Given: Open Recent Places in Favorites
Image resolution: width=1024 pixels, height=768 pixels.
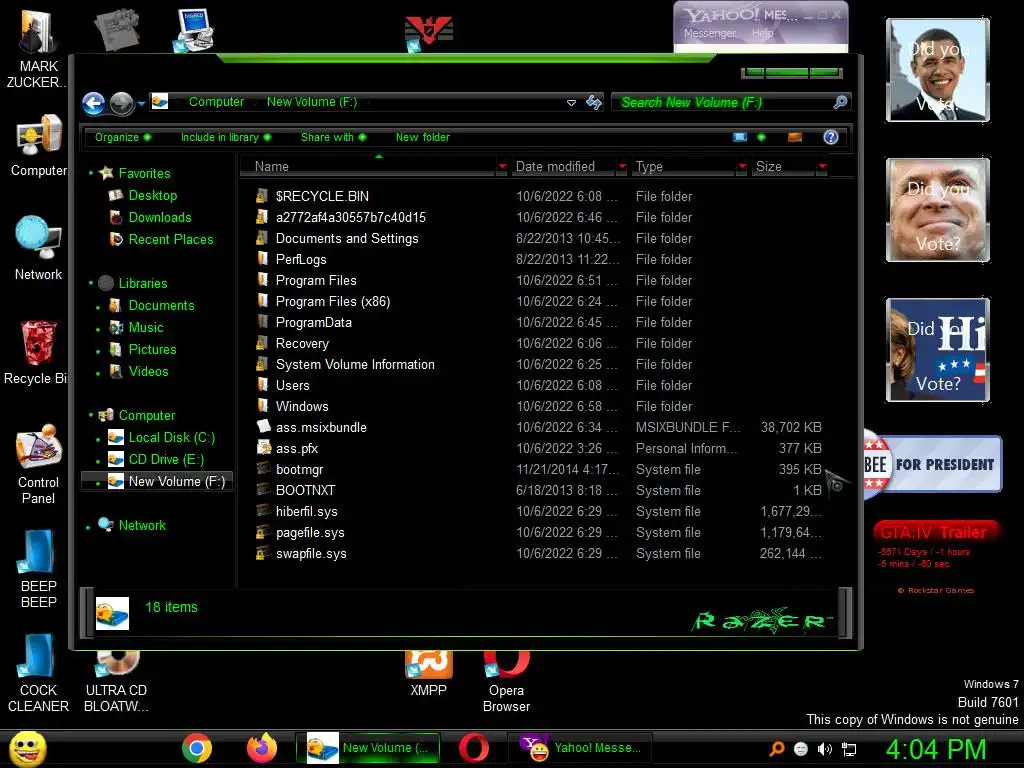Looking at the screenshot, I should 170,240.
